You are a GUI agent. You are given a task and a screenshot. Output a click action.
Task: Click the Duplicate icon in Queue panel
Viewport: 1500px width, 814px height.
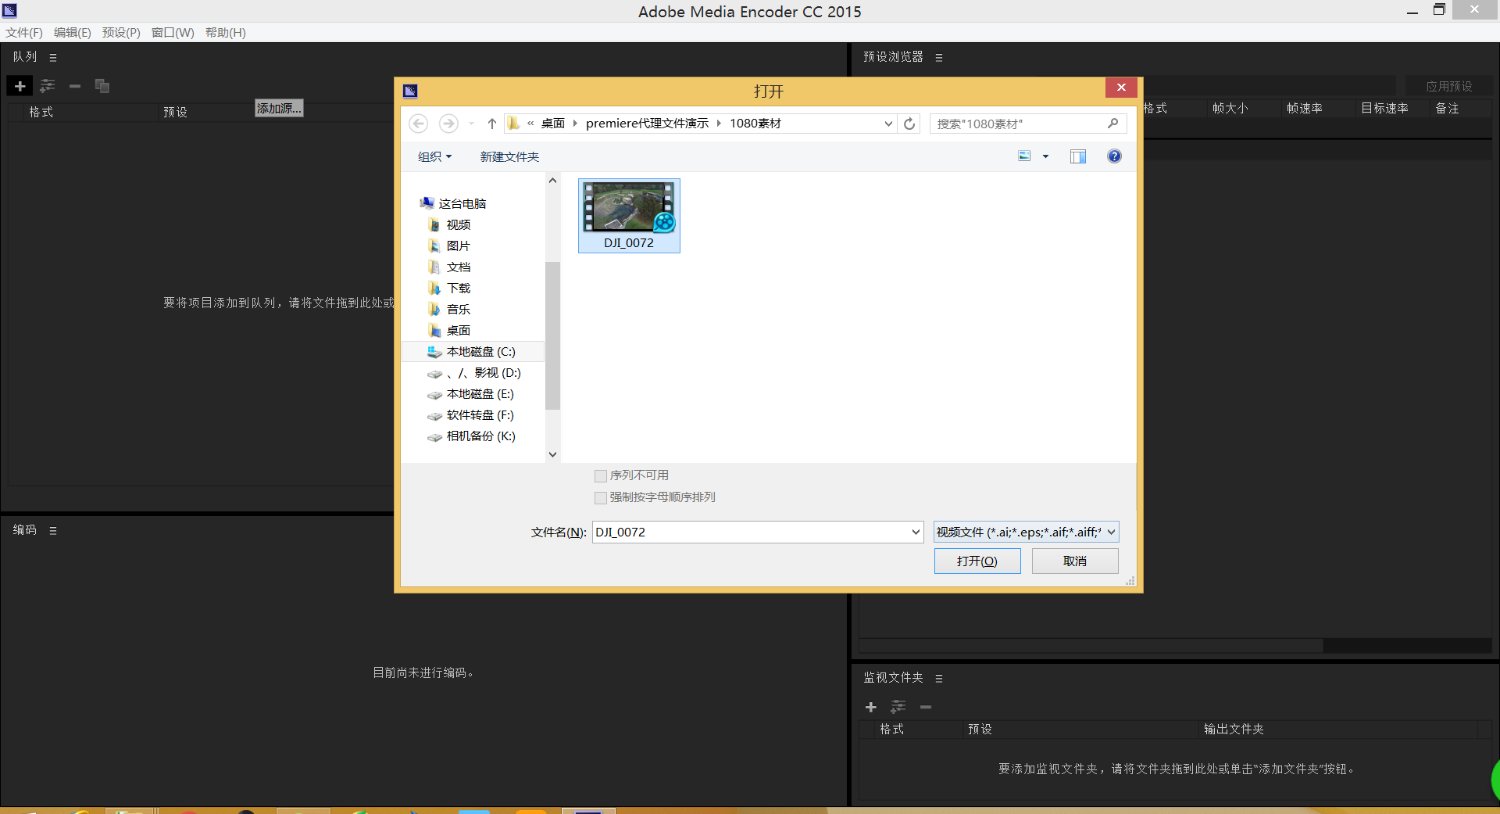click(102, 86)
